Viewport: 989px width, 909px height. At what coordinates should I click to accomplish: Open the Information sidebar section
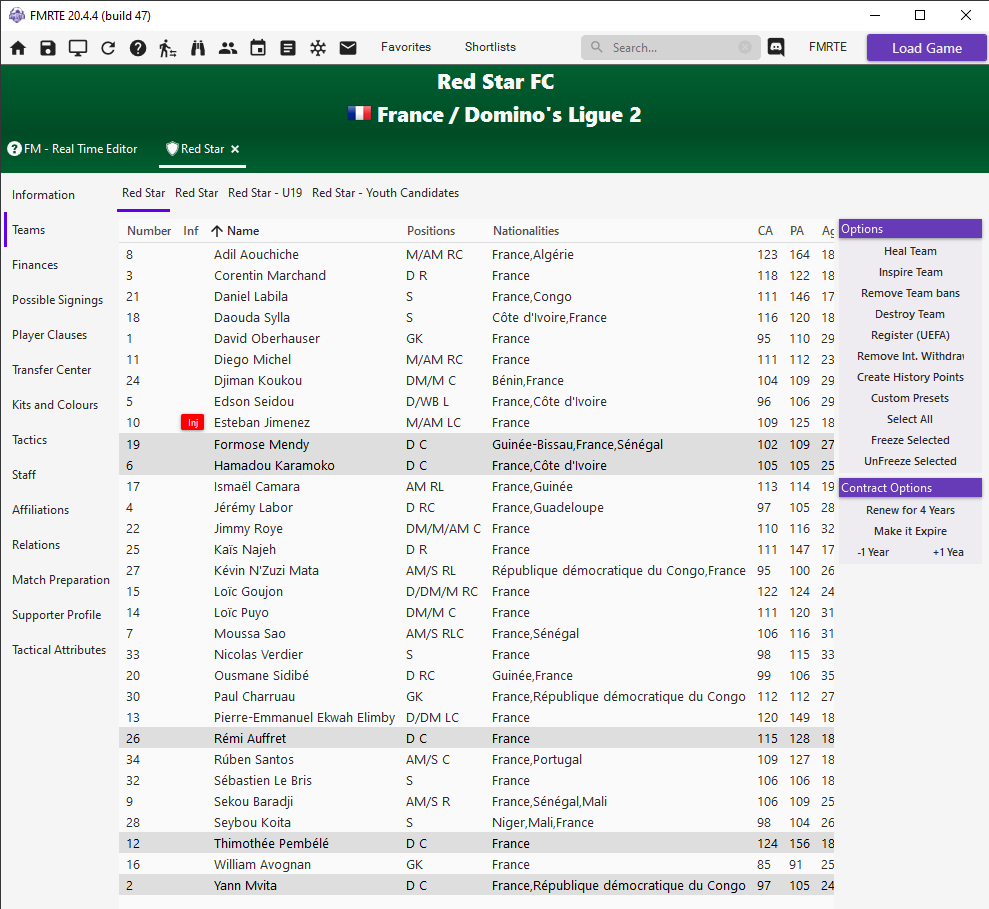[x=43, y=195]
